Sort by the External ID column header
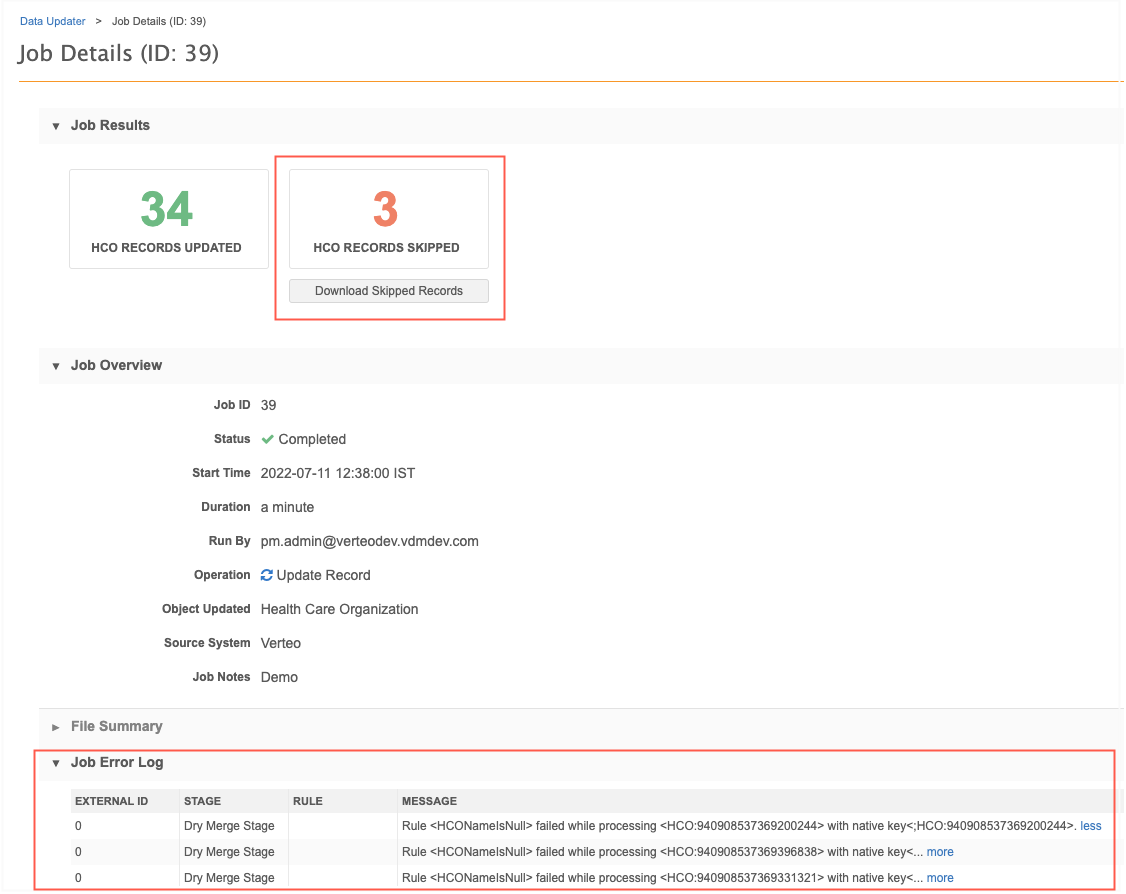 tap(112, 801)
